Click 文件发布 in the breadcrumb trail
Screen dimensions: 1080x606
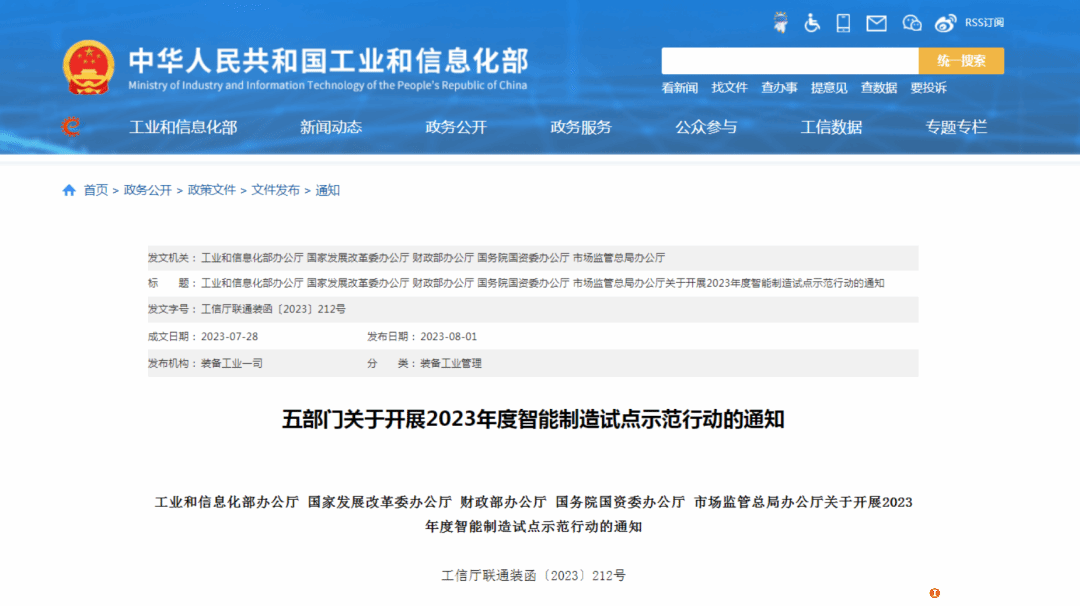point(275,190)
